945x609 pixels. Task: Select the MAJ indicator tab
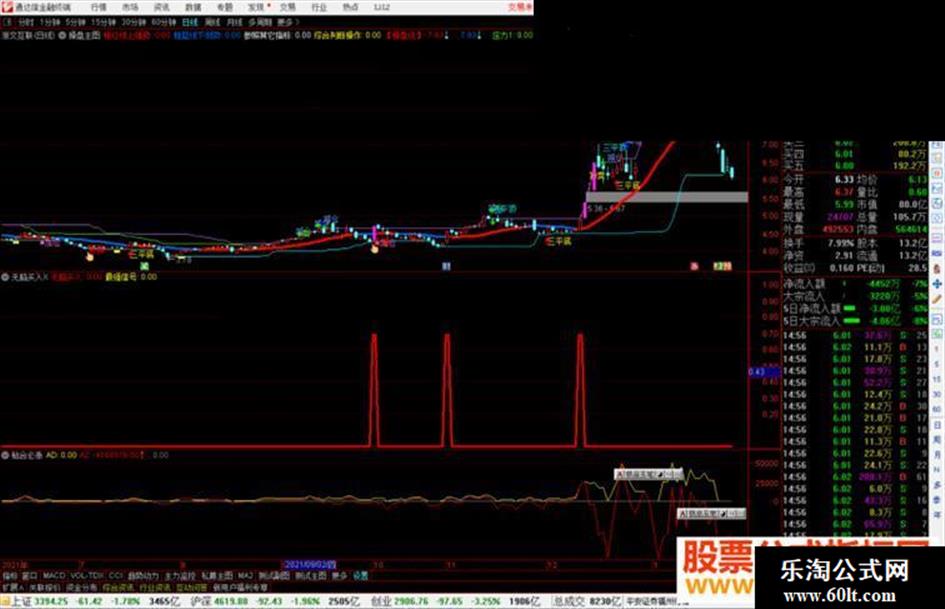(x=245, y=576)
